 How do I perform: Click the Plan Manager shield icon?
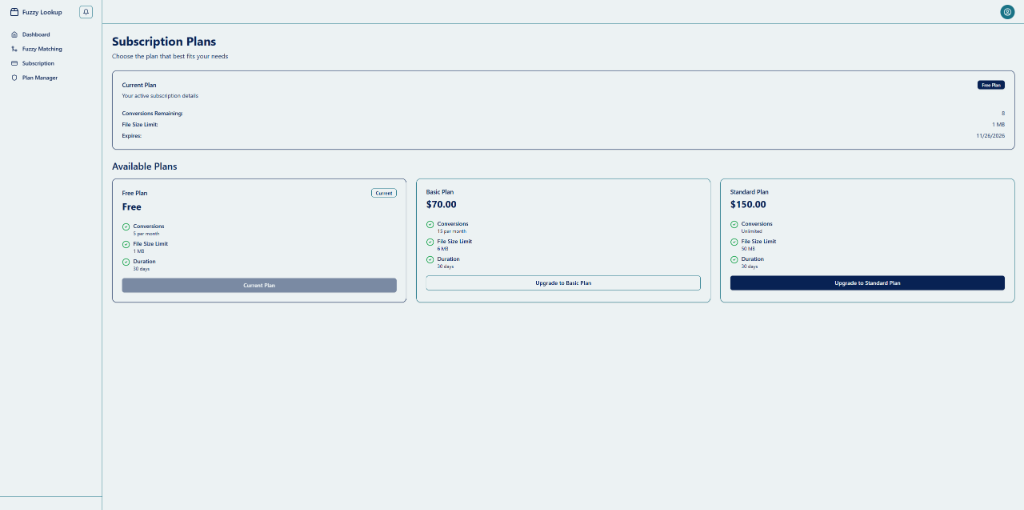tap(14, 78)
